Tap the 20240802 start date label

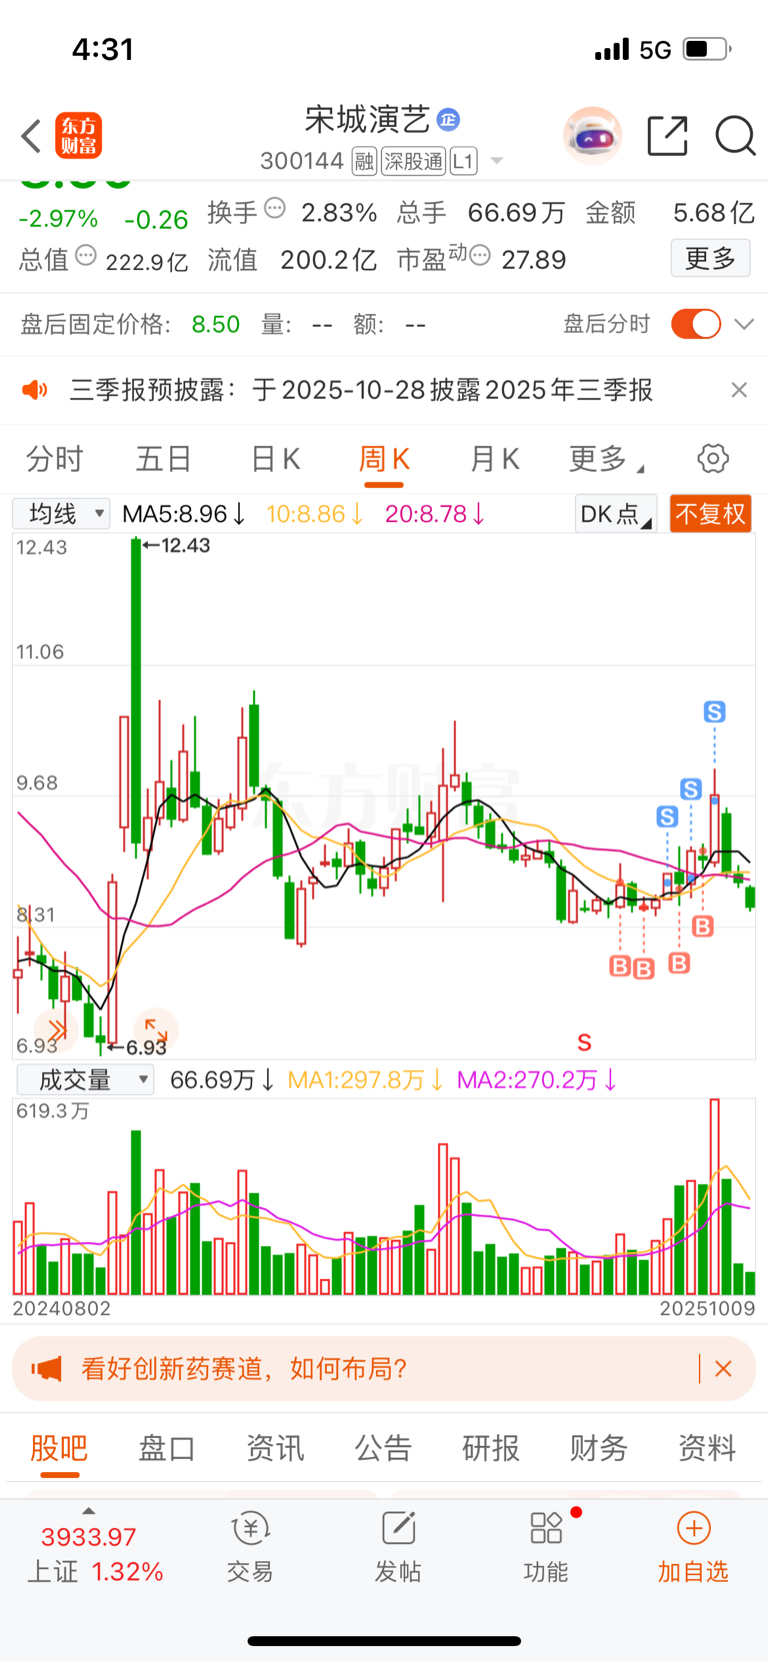pos(62,1308)
